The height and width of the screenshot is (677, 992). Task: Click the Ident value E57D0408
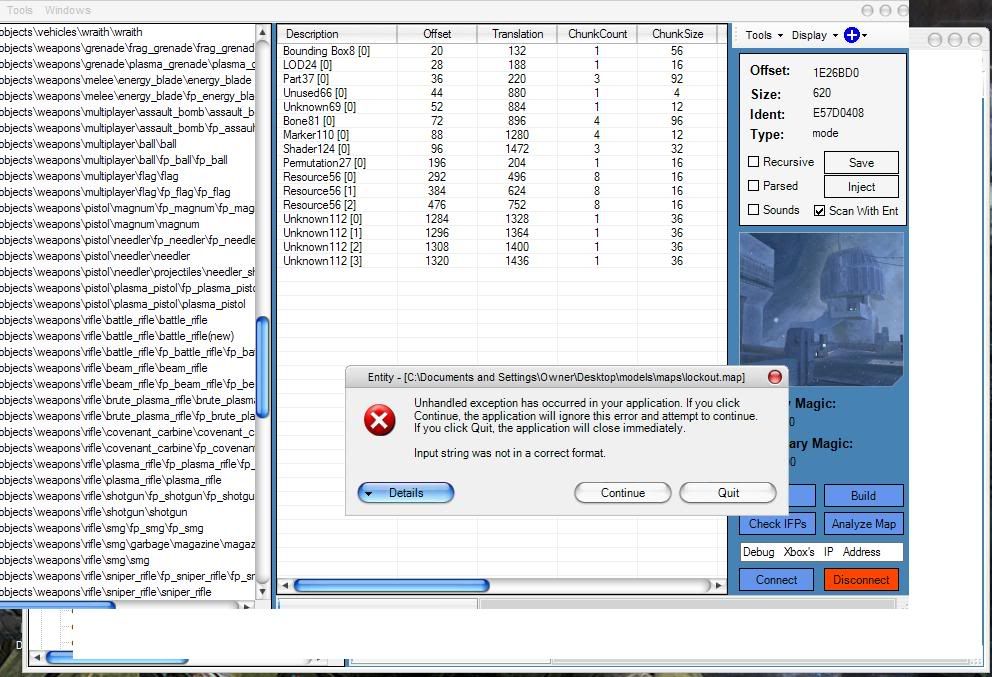838,113
